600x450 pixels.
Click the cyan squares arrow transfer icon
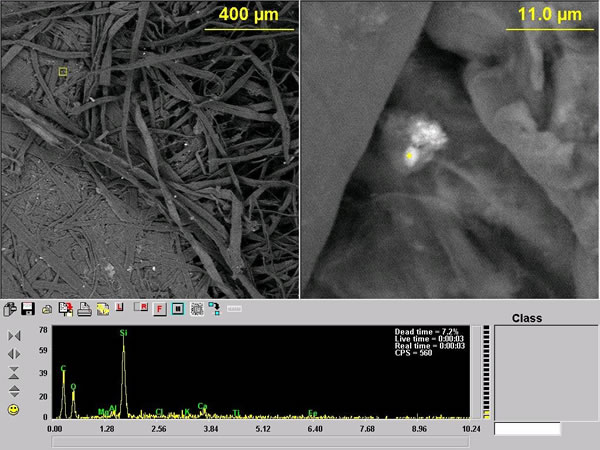click(x=215, y=309)
